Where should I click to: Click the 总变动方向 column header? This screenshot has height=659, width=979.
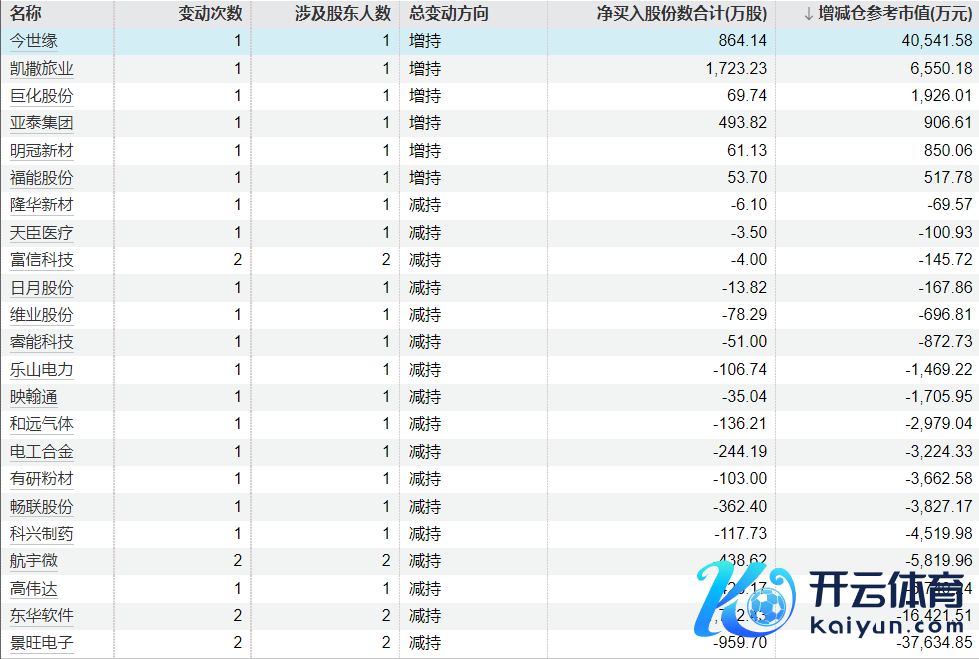449,14
